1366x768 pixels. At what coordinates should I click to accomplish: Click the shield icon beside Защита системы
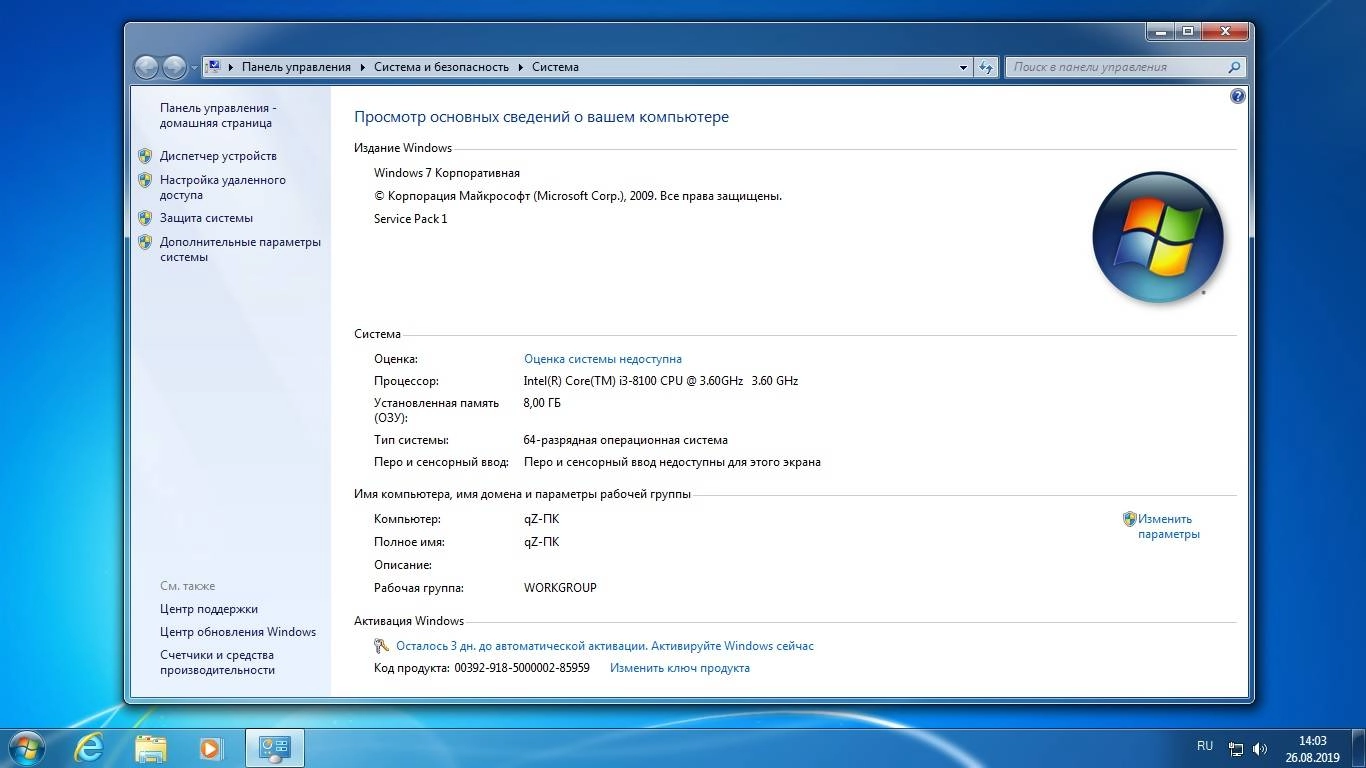point(145,218)
